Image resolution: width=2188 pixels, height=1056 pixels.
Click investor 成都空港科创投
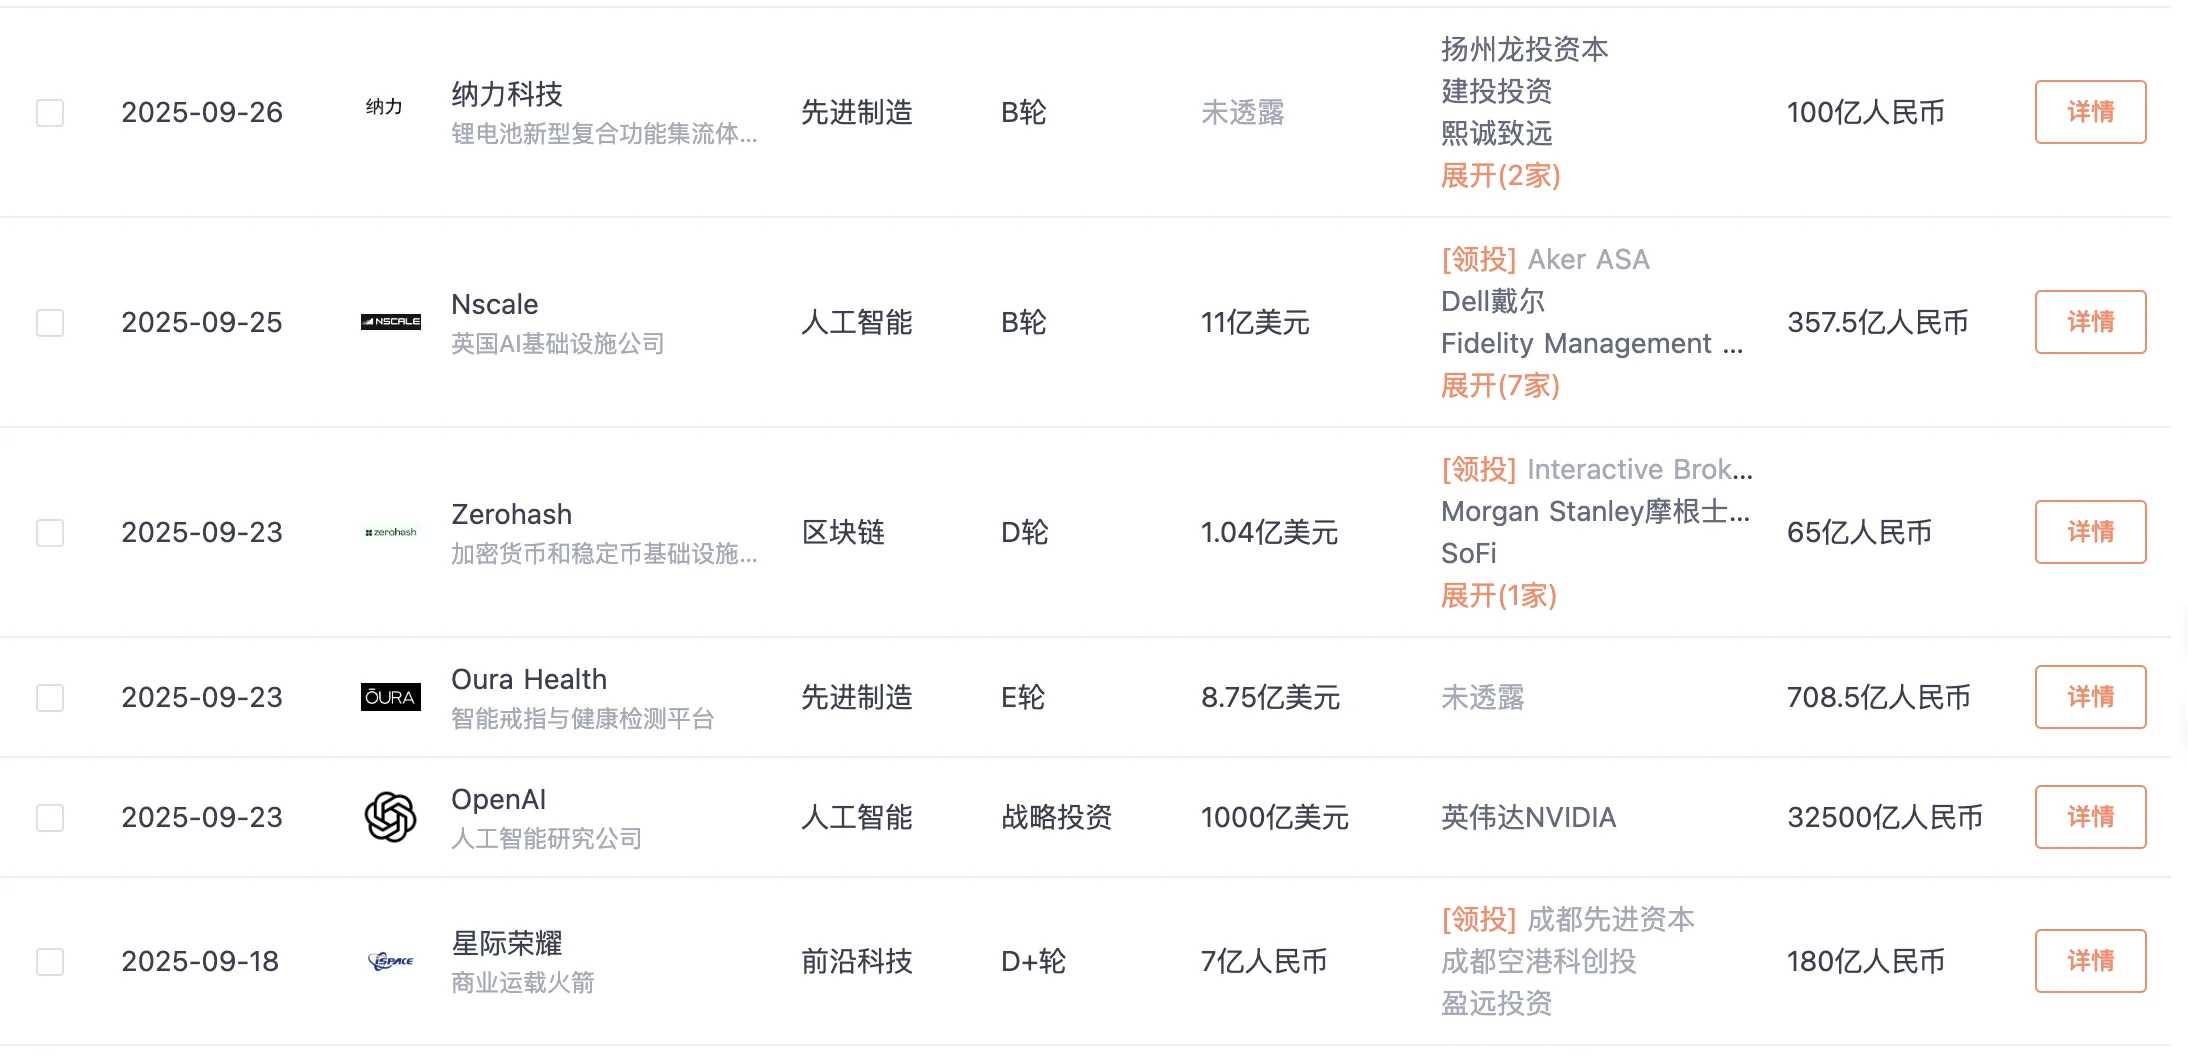click(1539, 962)
